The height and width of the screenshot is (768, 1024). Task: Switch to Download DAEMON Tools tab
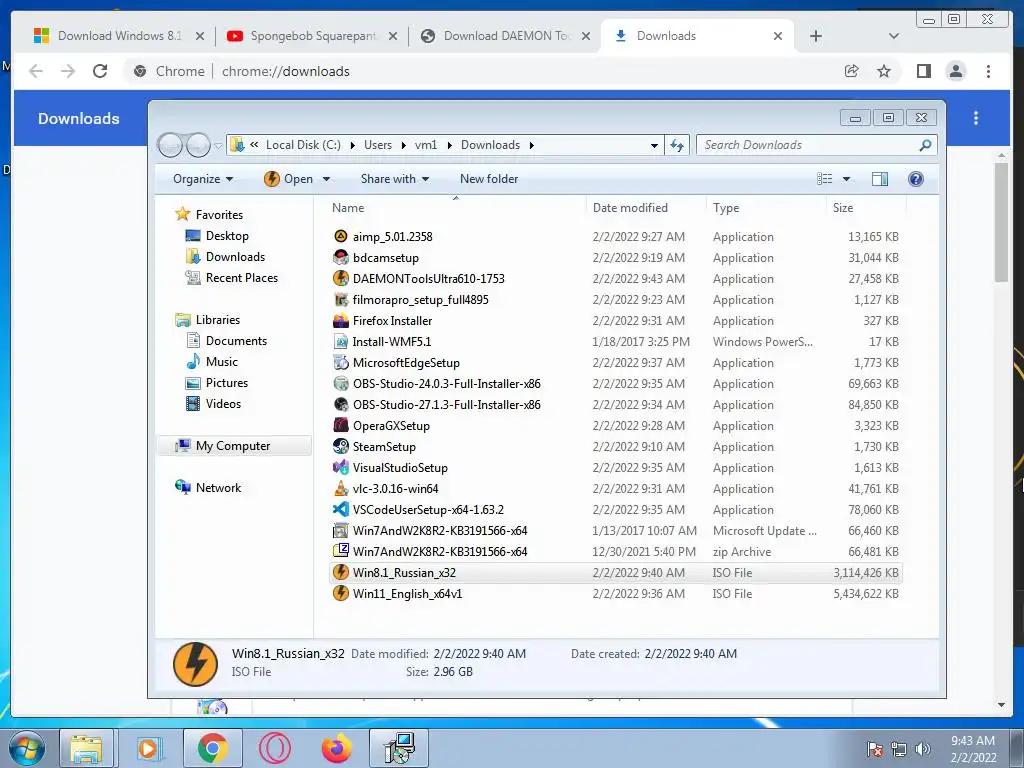507,36
